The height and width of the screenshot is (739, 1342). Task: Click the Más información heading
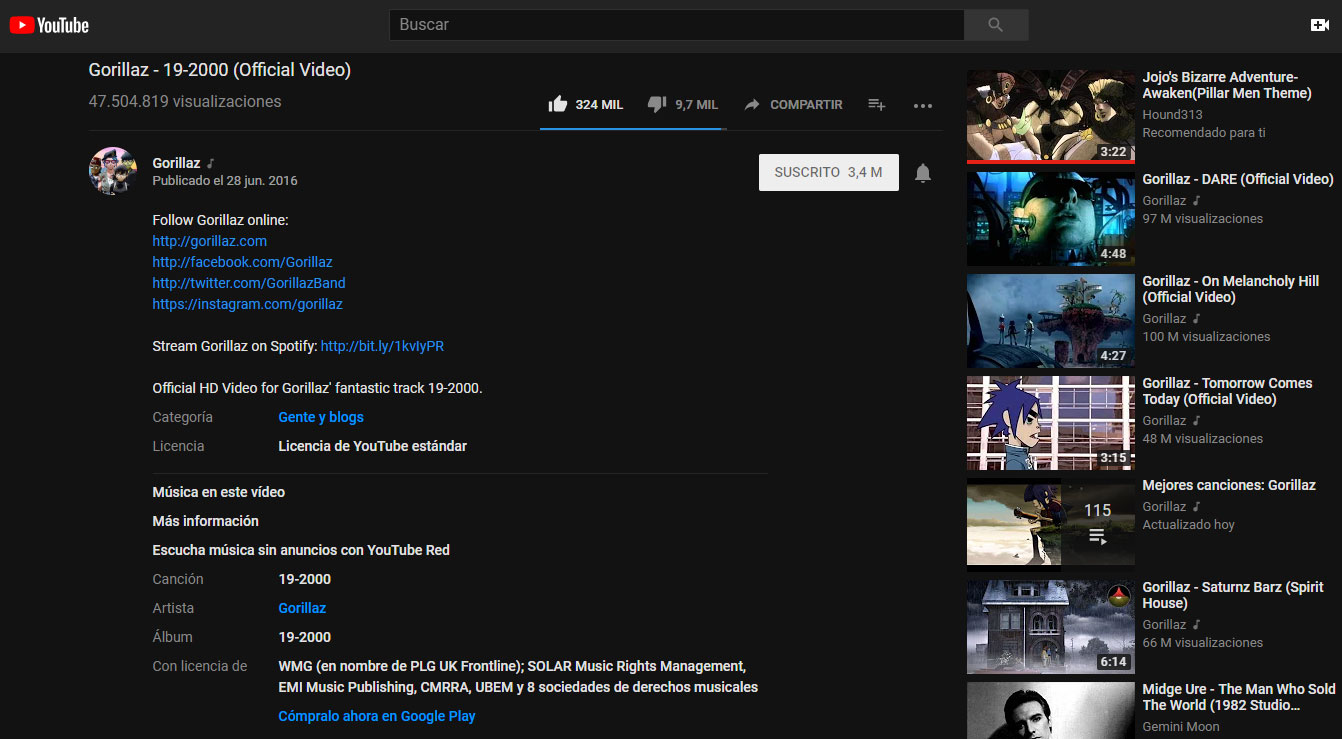(205, 521)
